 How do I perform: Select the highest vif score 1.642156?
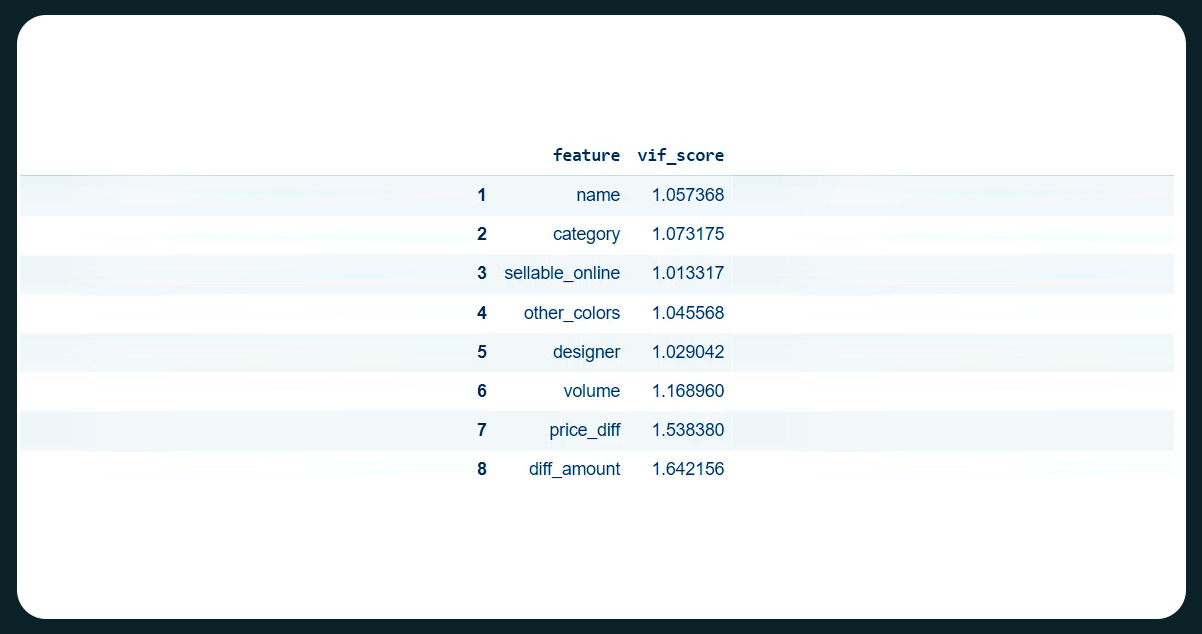tap(687, 469)
